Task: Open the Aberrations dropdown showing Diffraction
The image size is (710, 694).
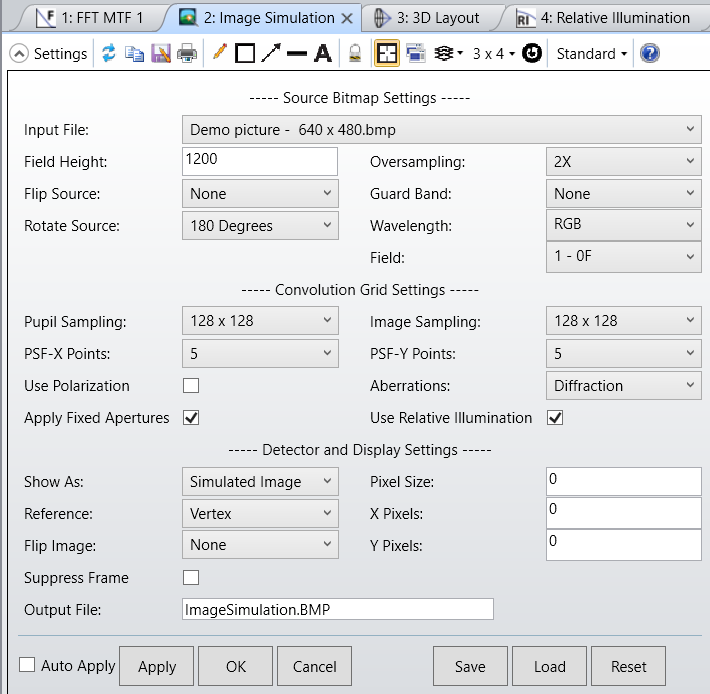Action: (x=624, y=386)
